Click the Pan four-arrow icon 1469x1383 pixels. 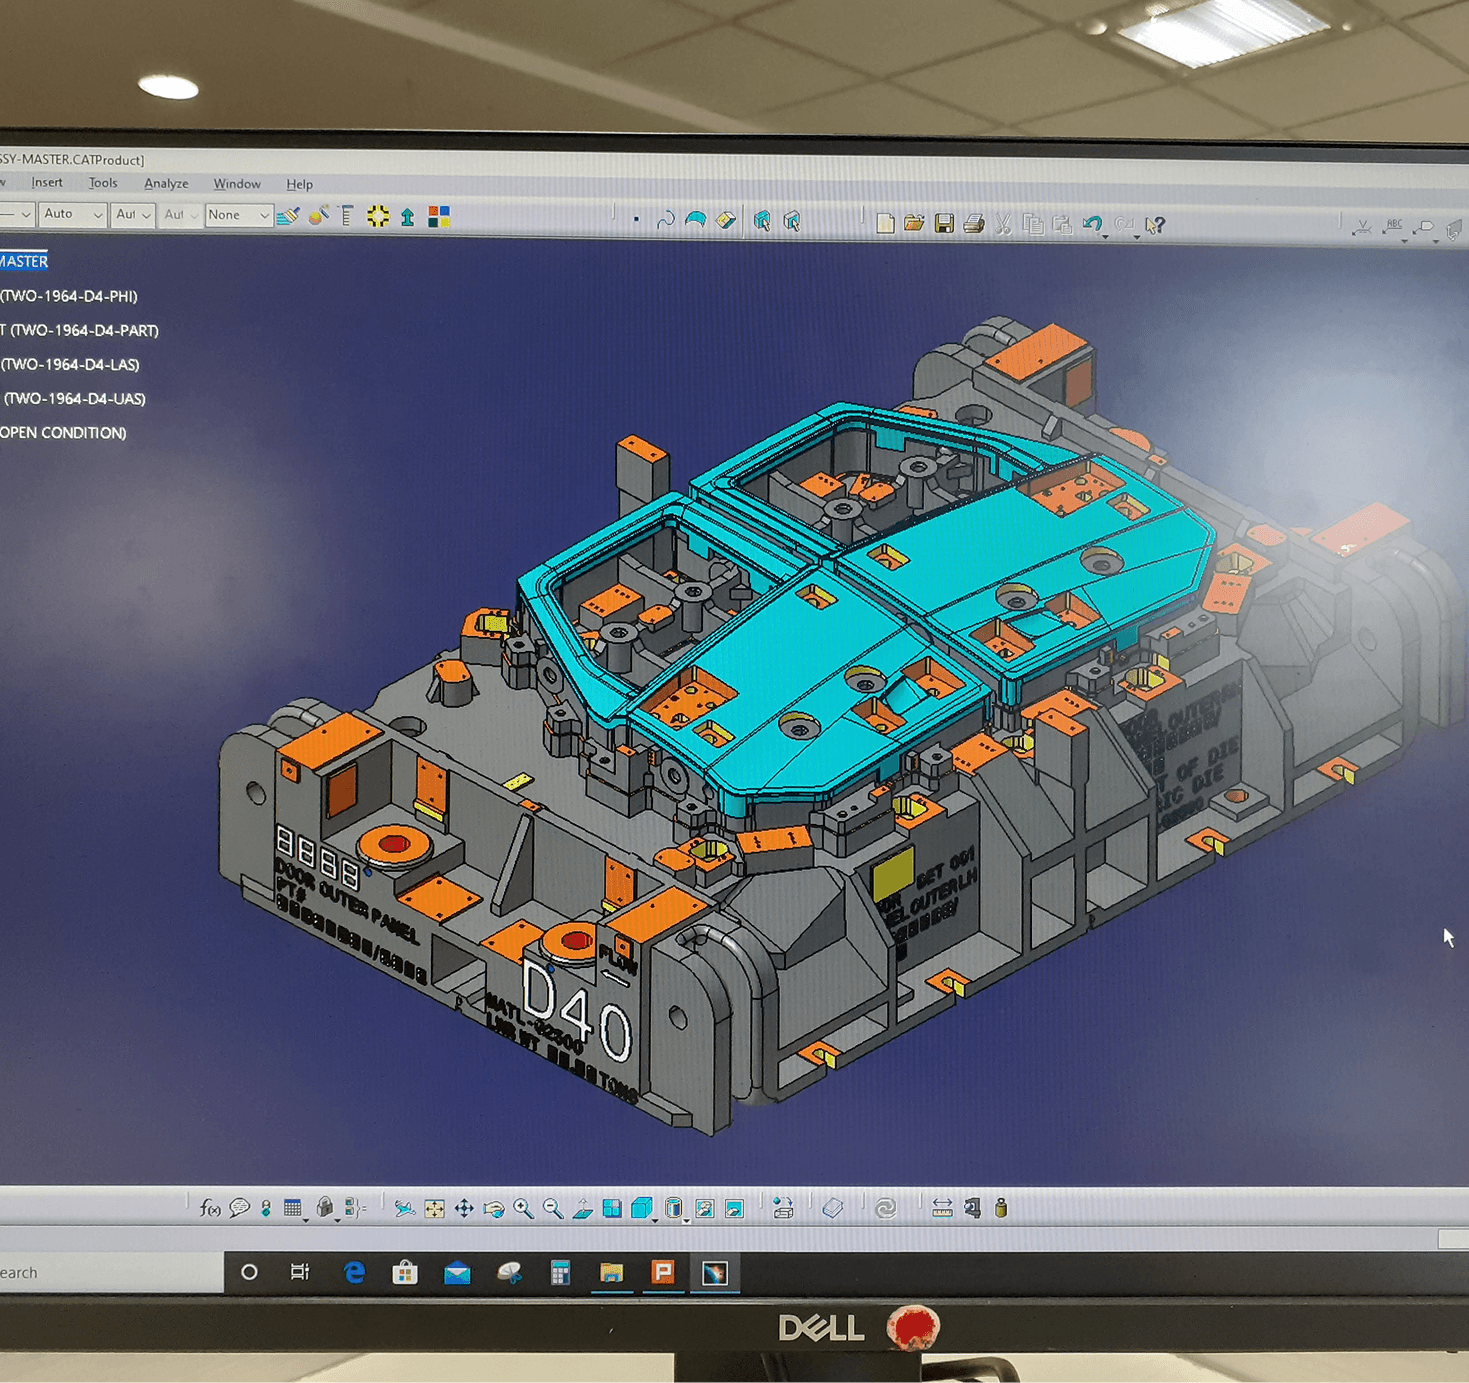point(464,1209)
